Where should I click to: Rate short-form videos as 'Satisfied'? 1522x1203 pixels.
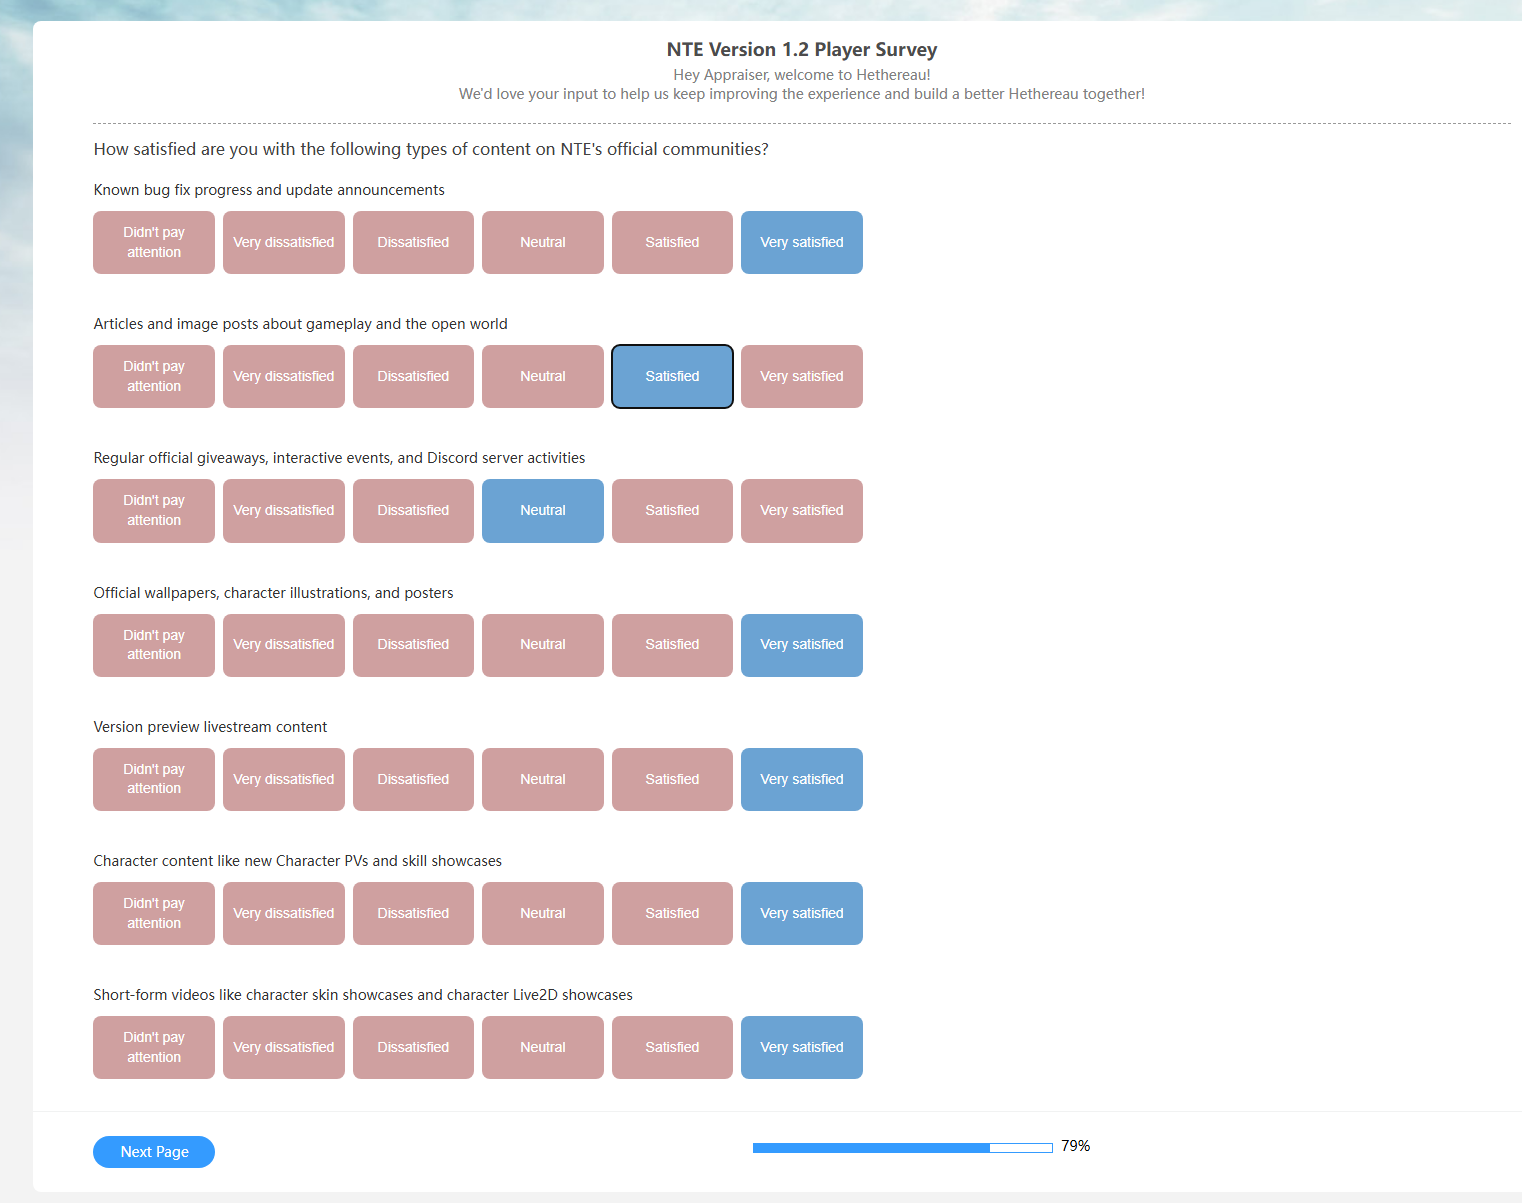click(x=672, y=1047)
